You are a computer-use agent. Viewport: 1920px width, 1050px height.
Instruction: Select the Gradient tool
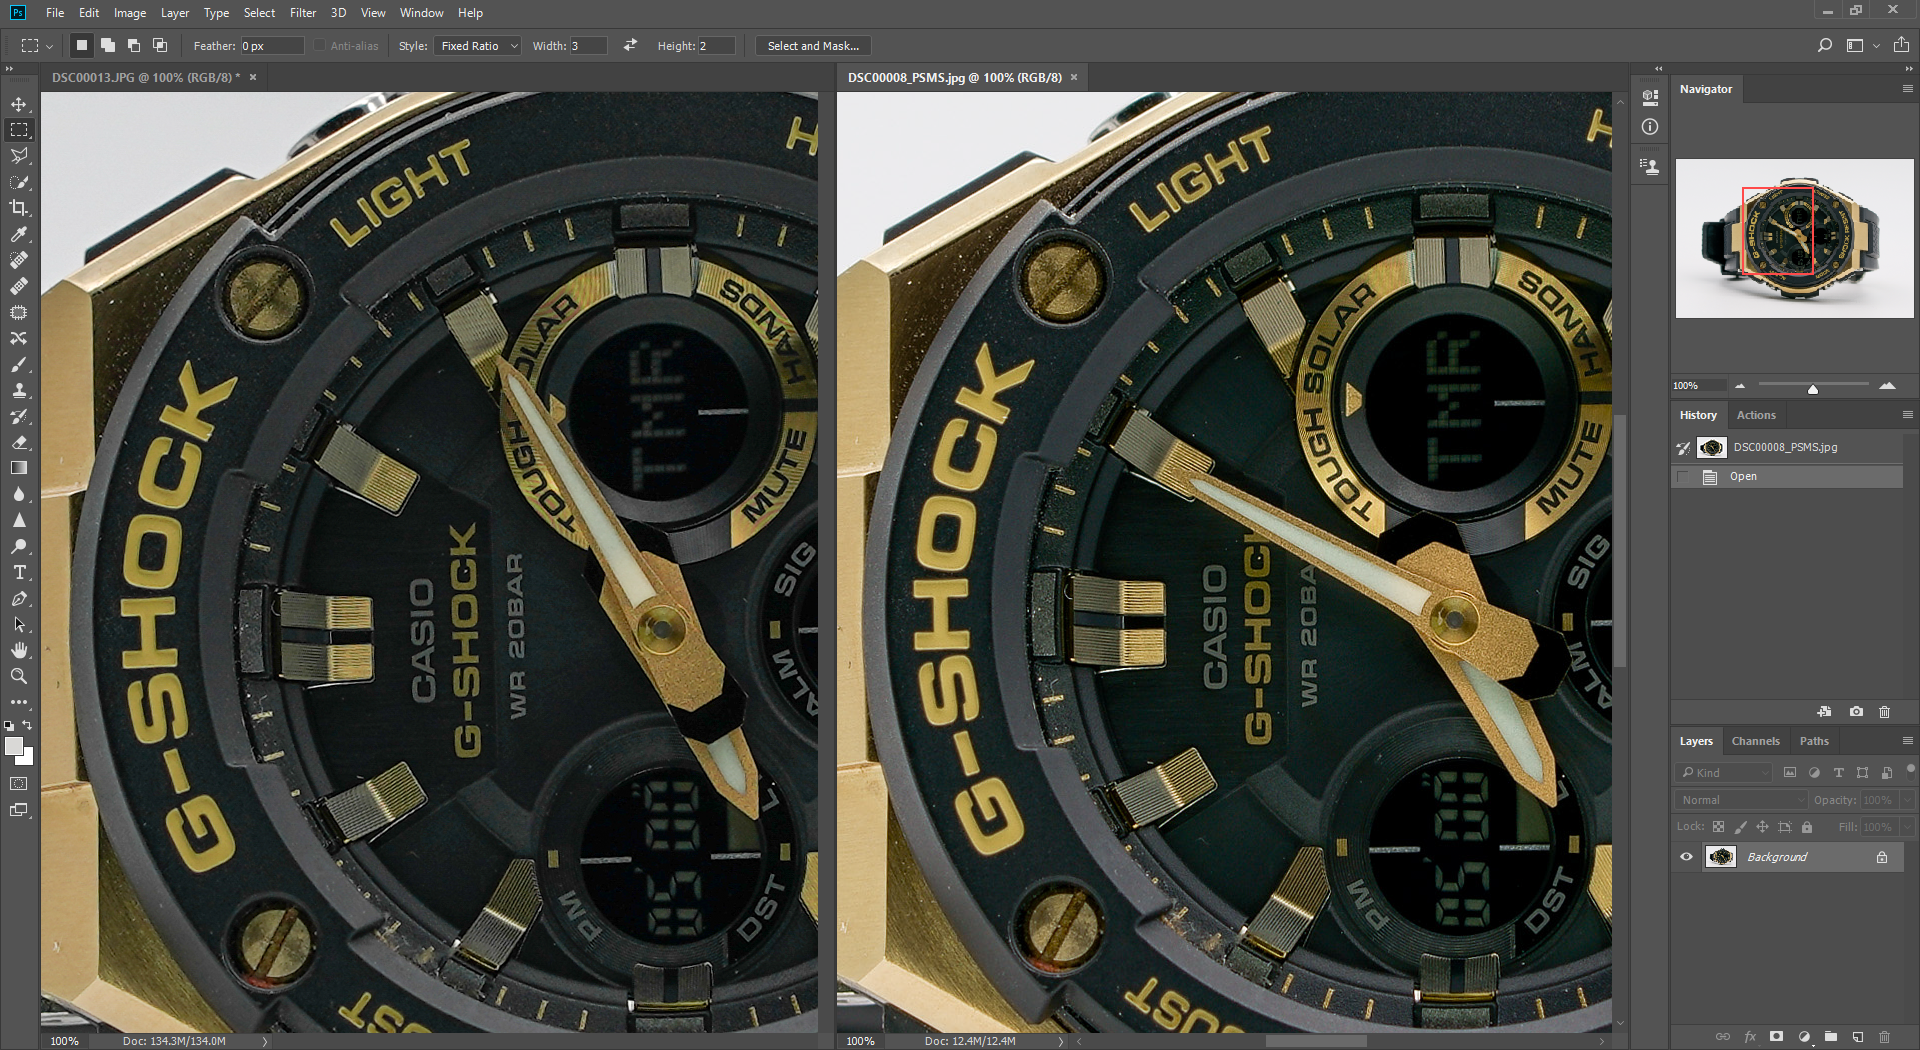(x=19, y=468)
